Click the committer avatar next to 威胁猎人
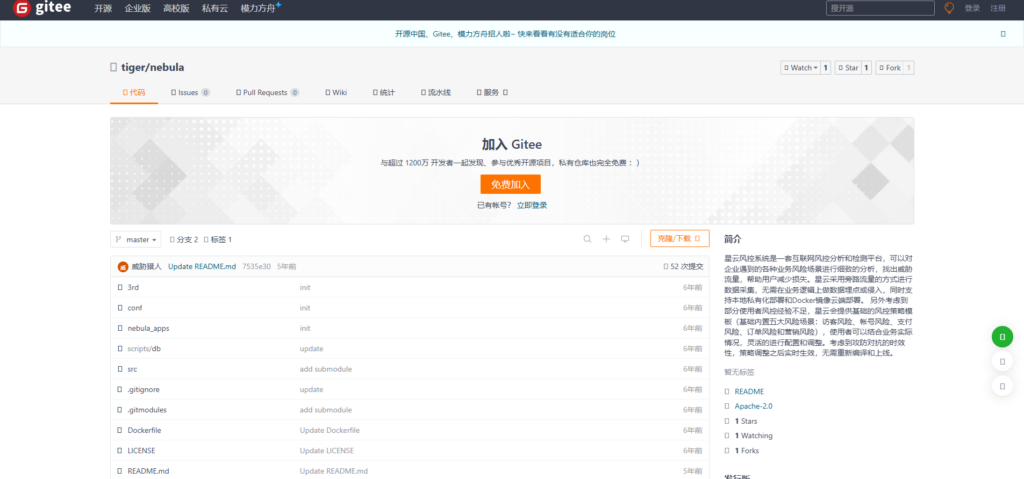The image size is (1024, 479). [123, 267]
